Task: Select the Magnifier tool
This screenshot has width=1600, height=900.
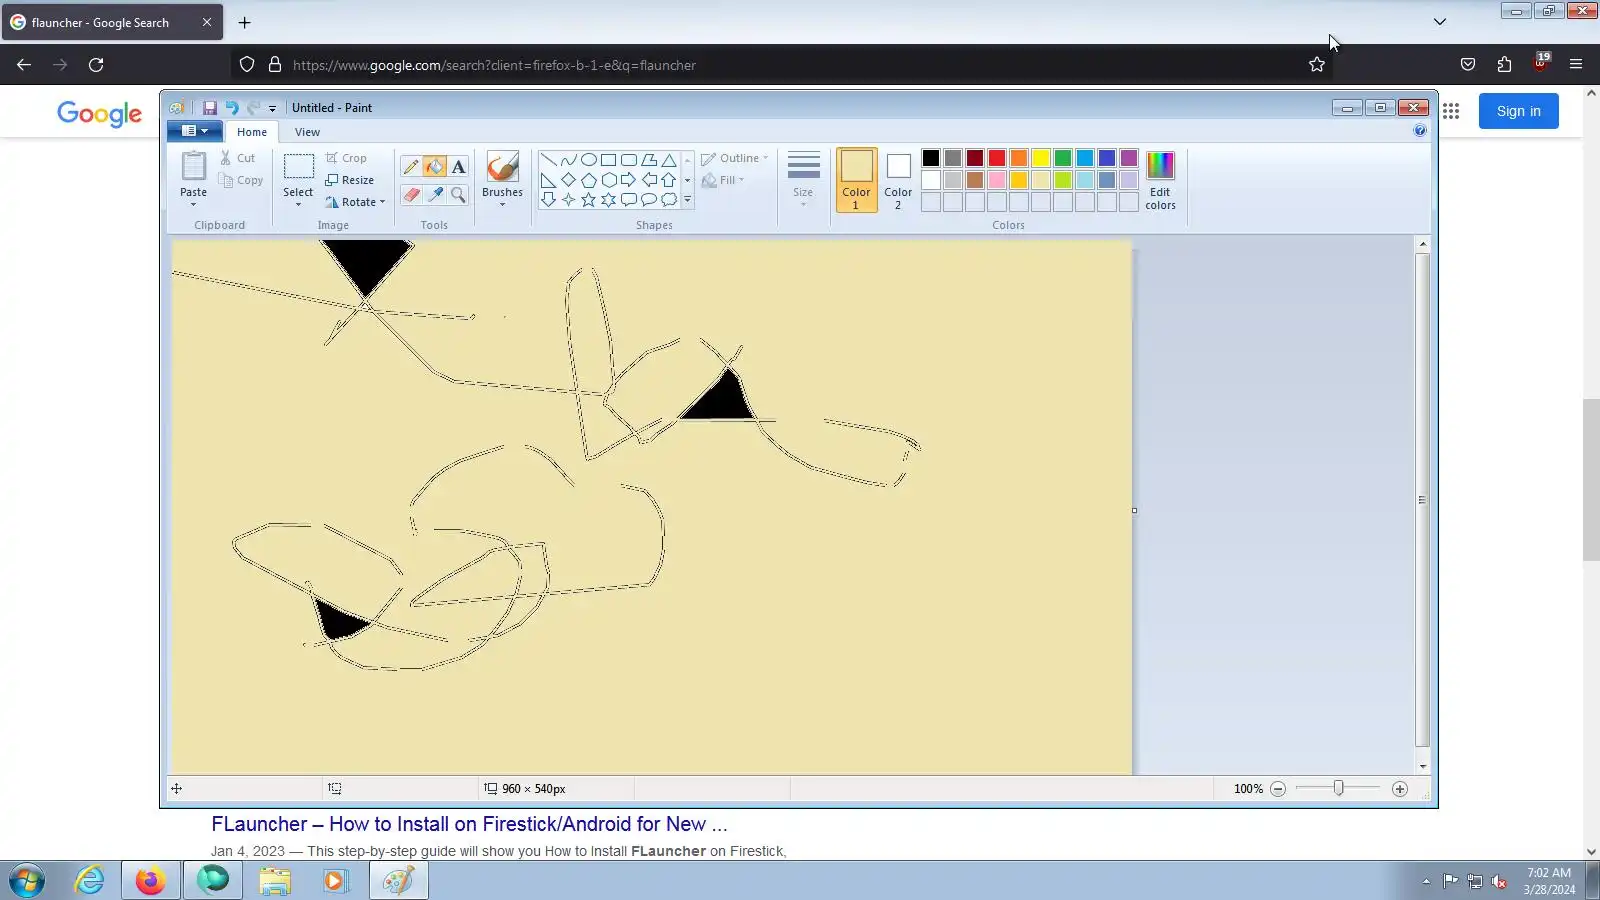Action: (x=458, y=195)
